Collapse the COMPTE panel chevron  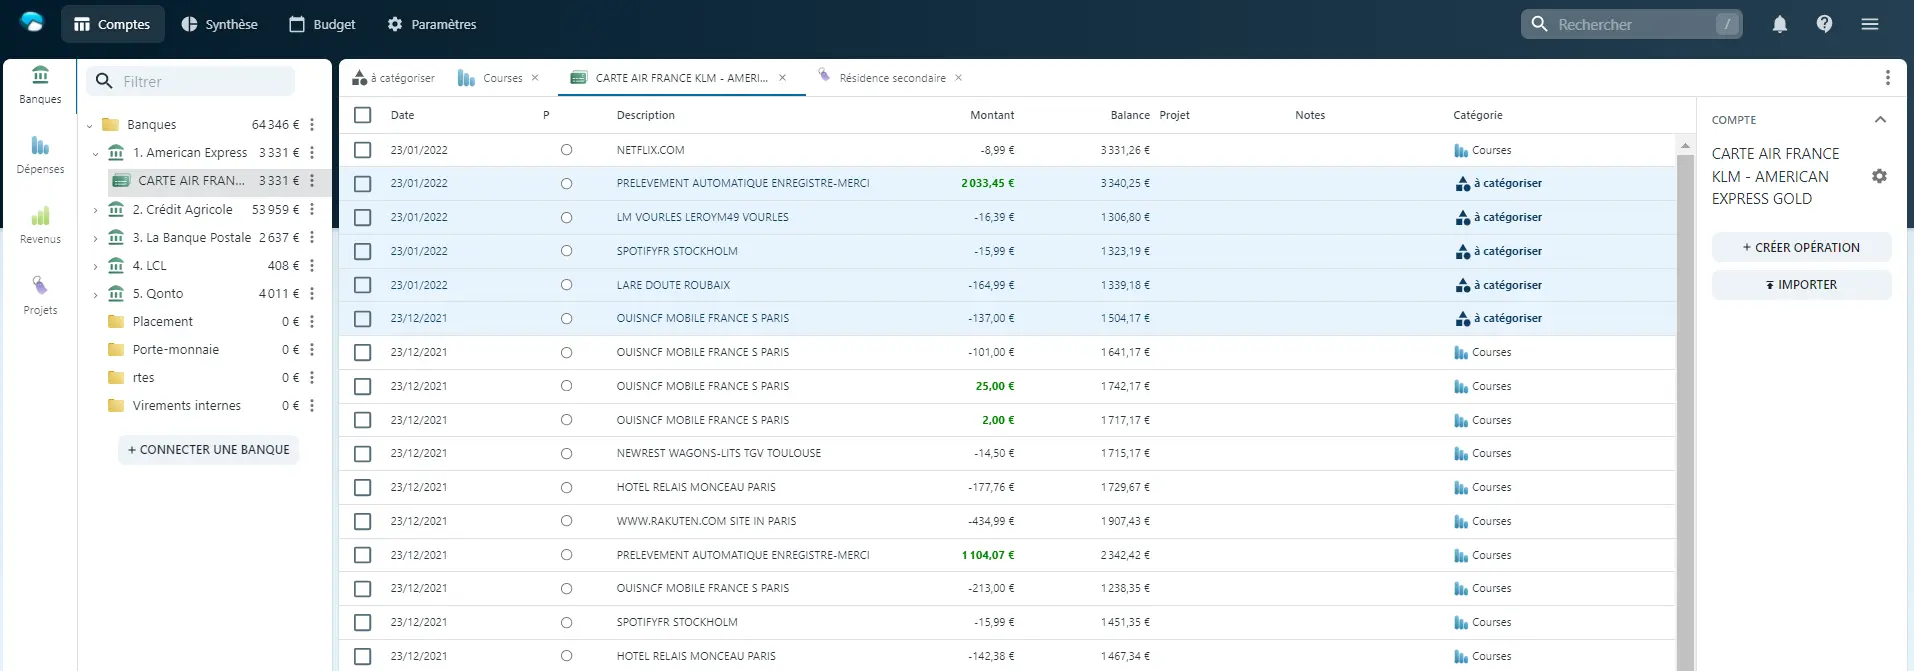pyautogui.click(x=1880, y=120)
